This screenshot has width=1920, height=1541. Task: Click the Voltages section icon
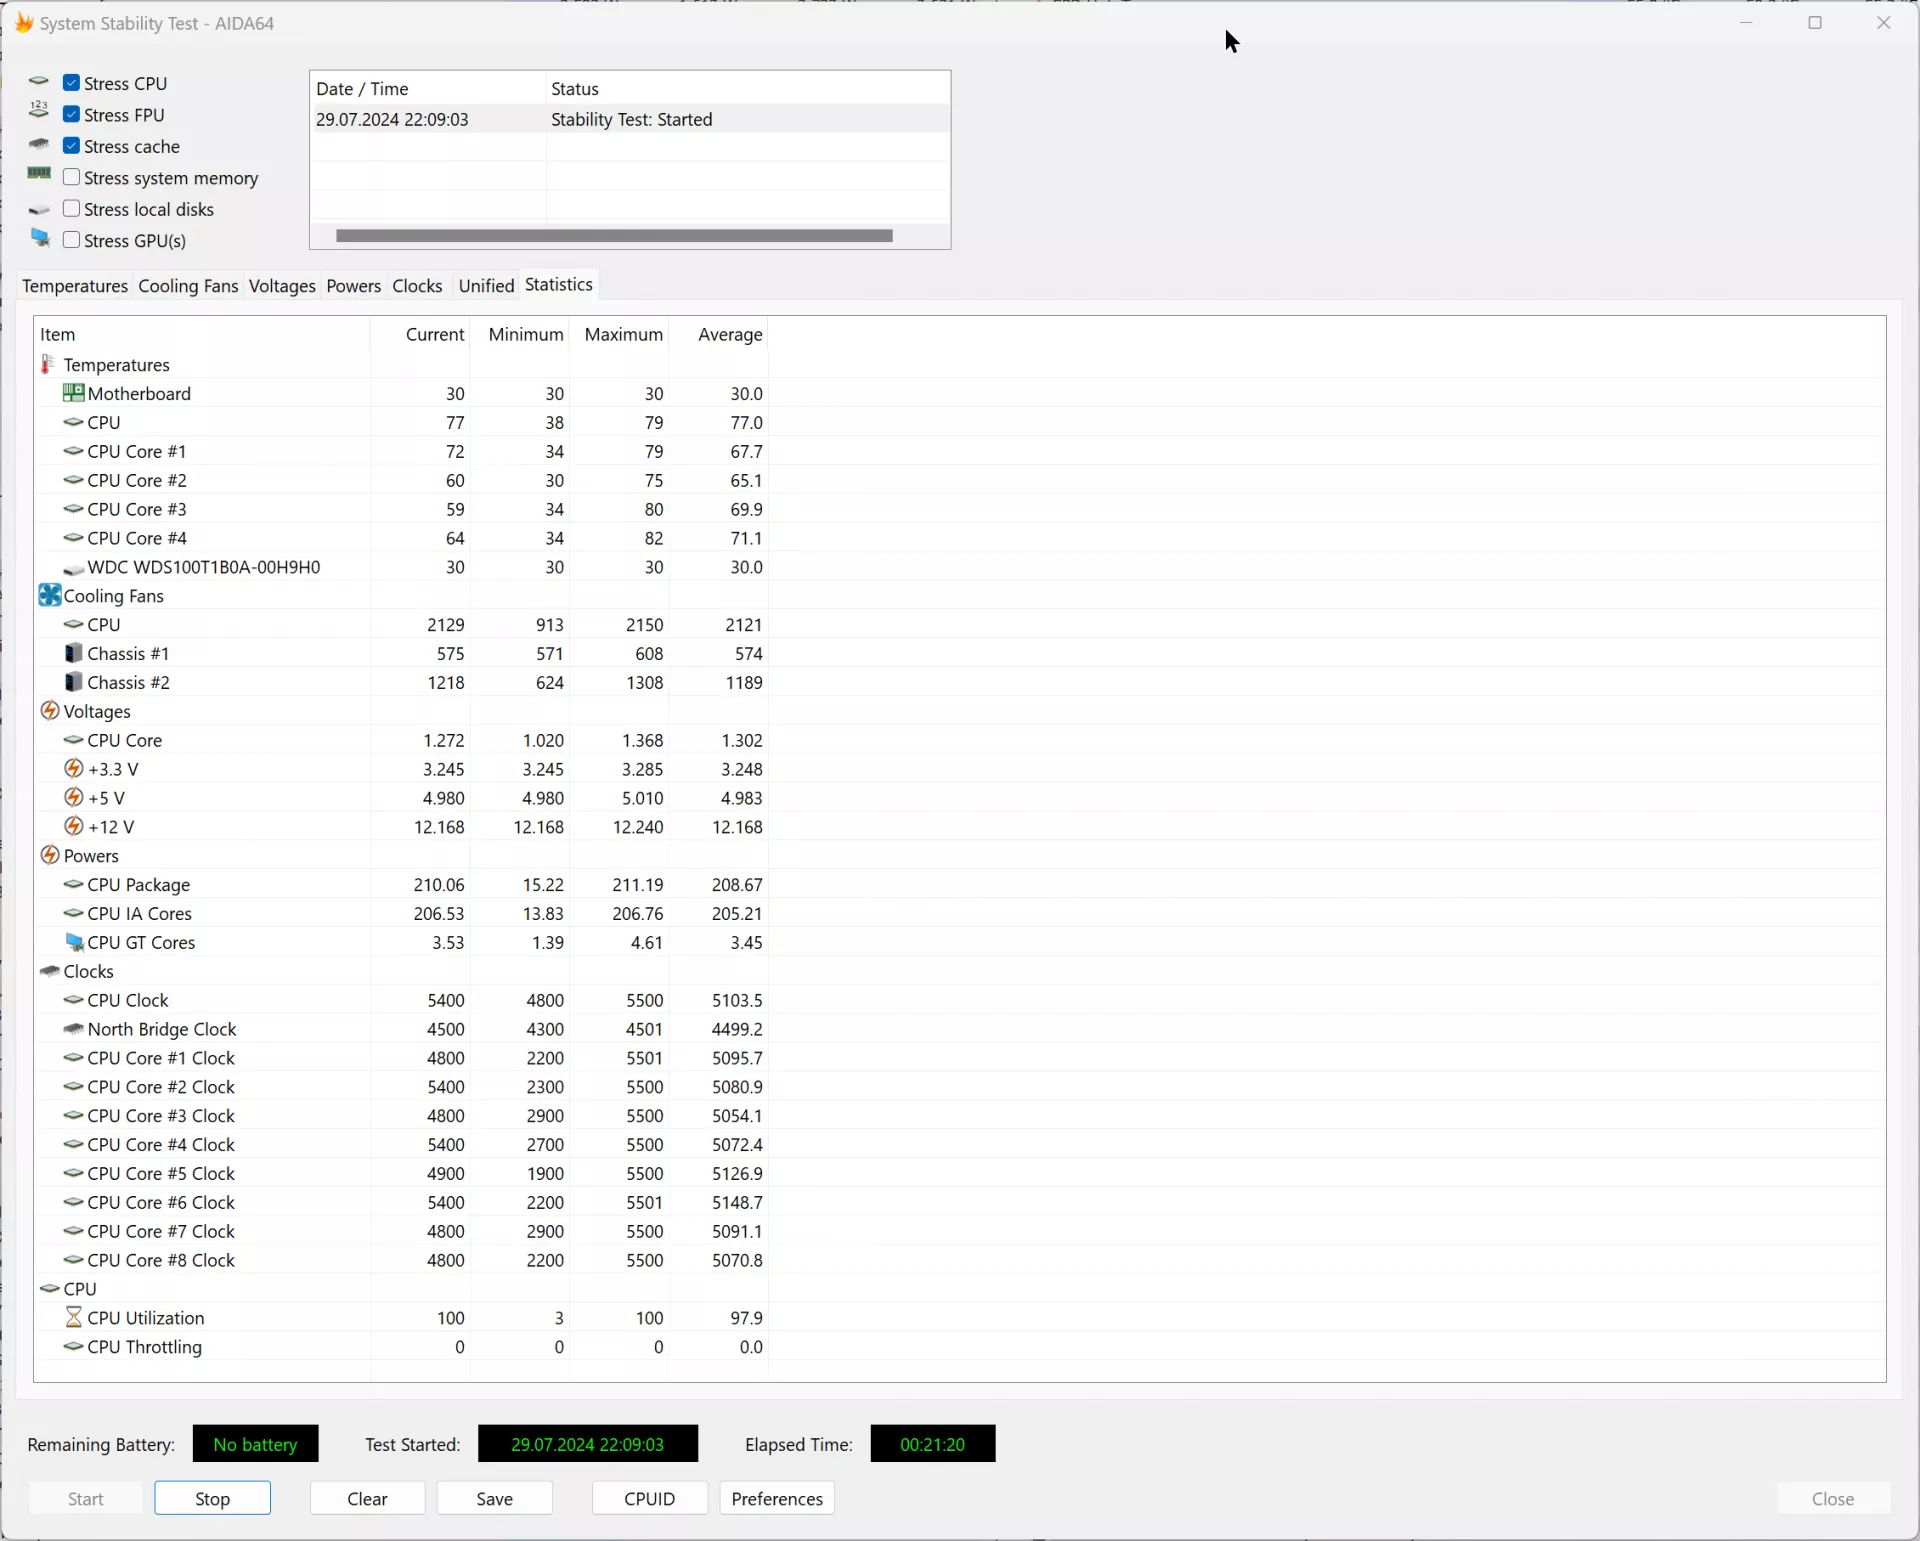pos(50,709)
